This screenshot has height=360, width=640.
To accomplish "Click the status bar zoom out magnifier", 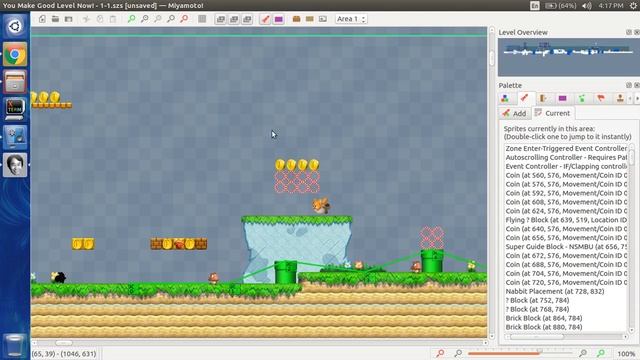I will pos(458,353).
